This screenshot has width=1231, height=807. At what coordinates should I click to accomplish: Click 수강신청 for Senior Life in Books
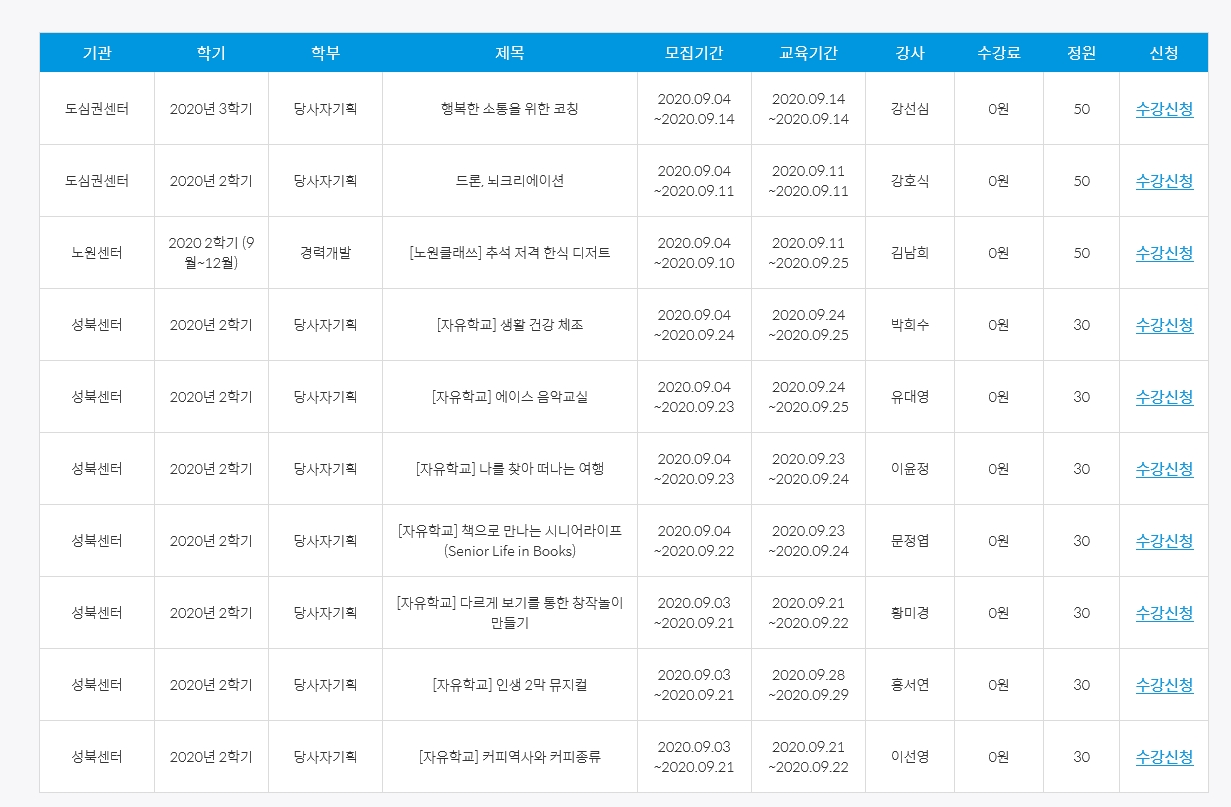coord(1164,541)
